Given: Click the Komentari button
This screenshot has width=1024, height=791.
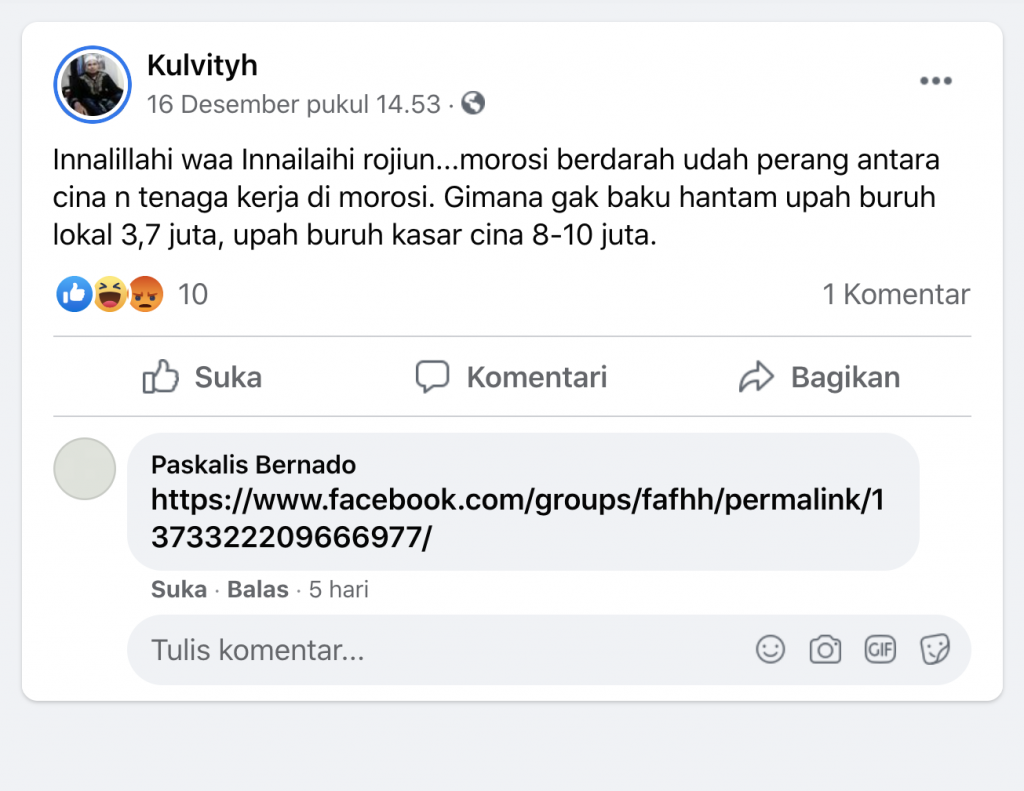Looking at the screenshot, I should click(511, 377).
